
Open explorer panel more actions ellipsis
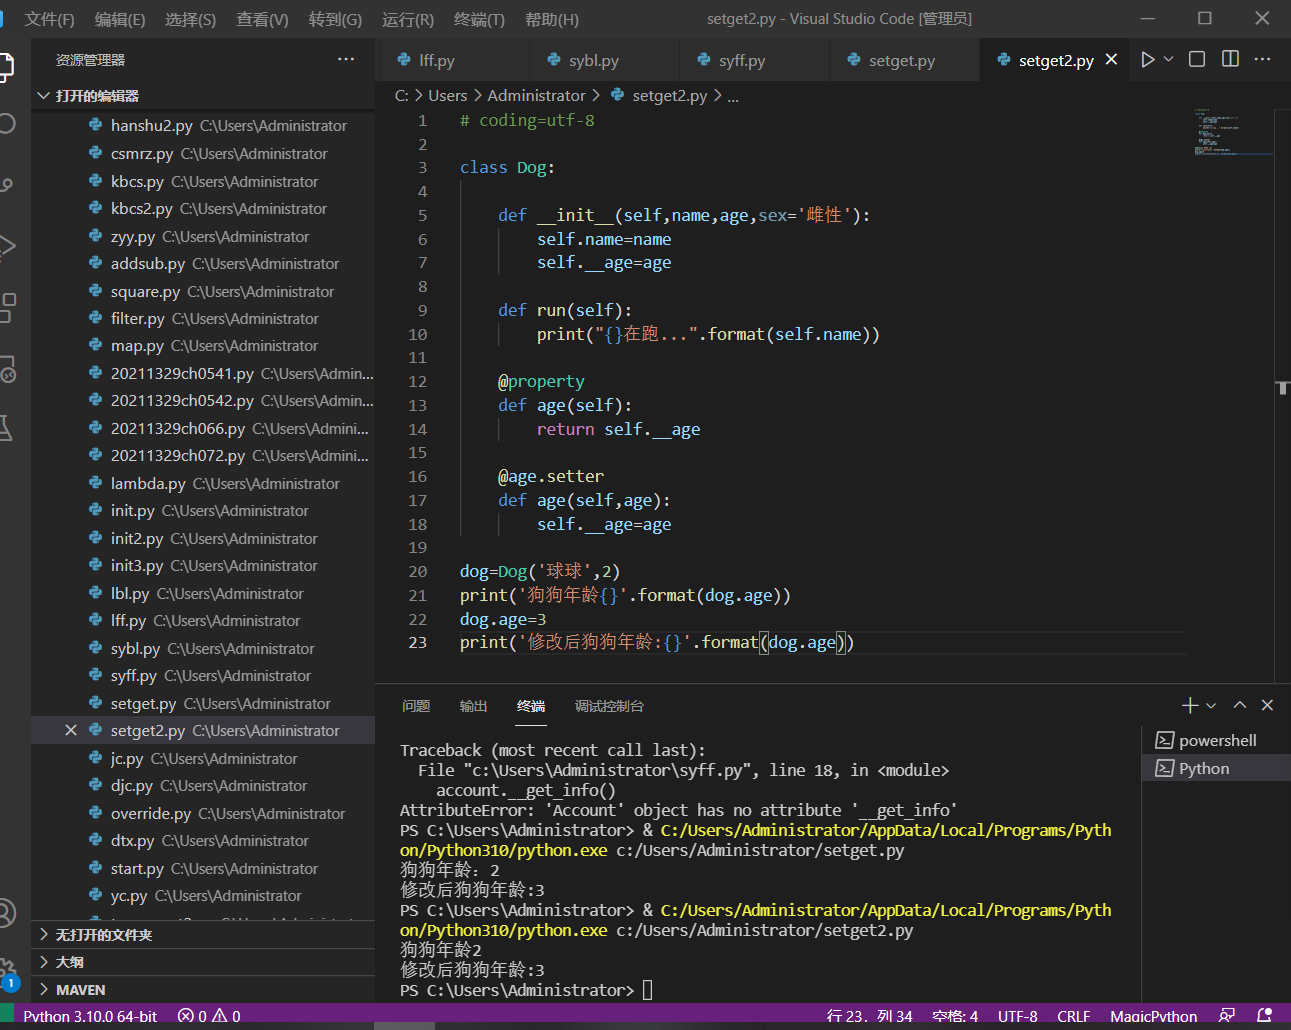[x=346, y=60]
